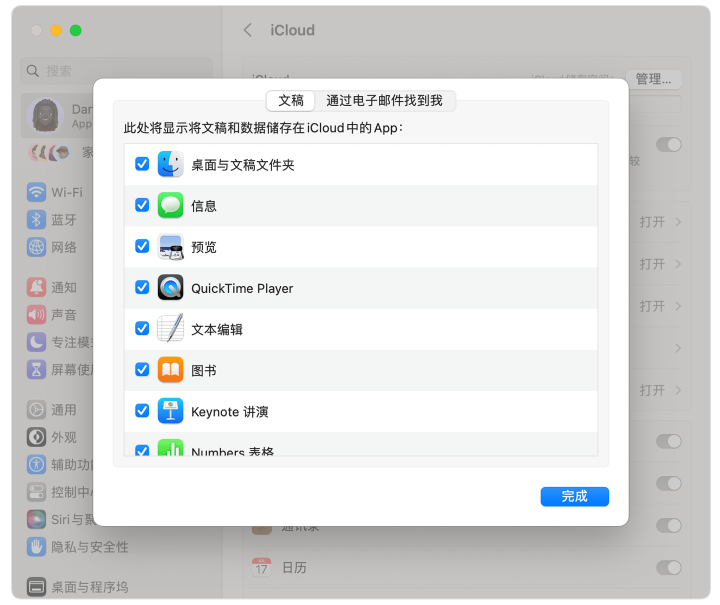Image resolution: width=720 pixels, height=605 pixels.
Task: Click the orange Books icon next to 图书
Action: [170, 370]
